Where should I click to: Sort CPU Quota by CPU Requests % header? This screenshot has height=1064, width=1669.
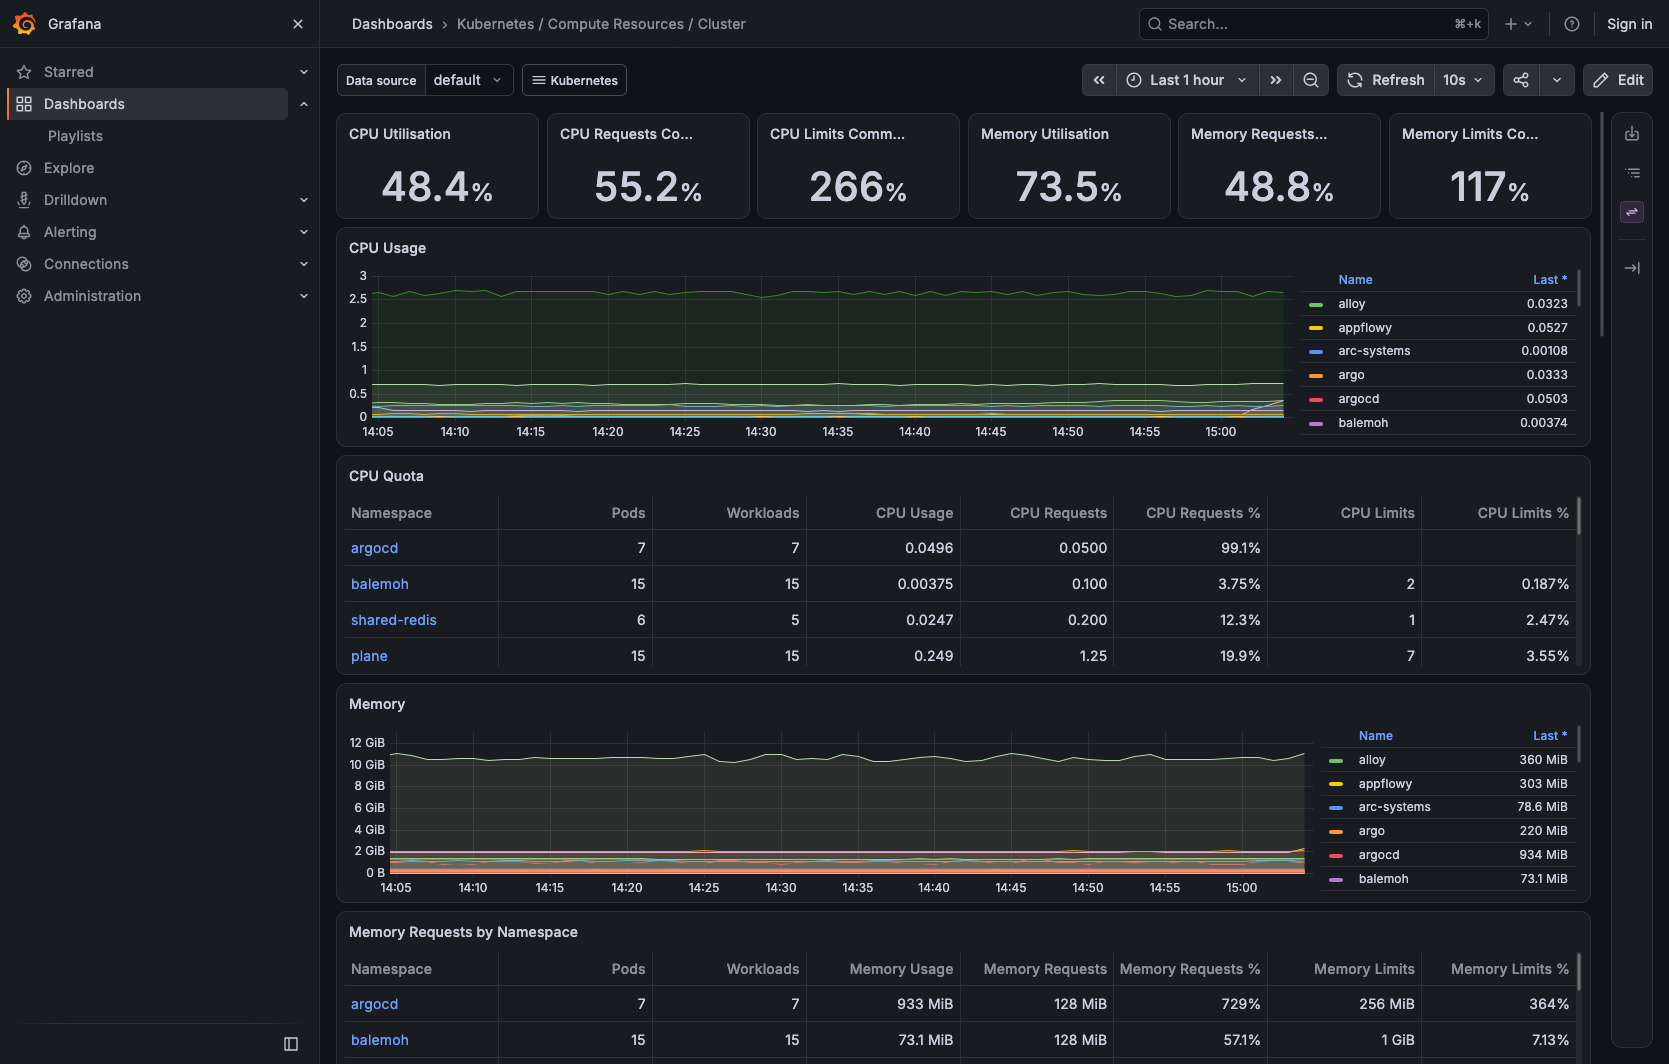[x=1203, y=513]
